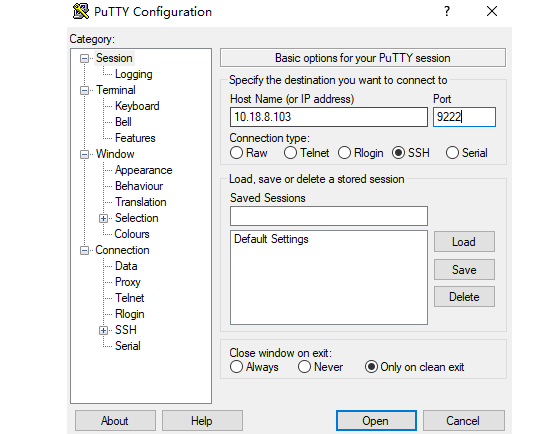This screenshot has height=434, width=554.
Task: Open the Window category
Action: coord(115,154)
